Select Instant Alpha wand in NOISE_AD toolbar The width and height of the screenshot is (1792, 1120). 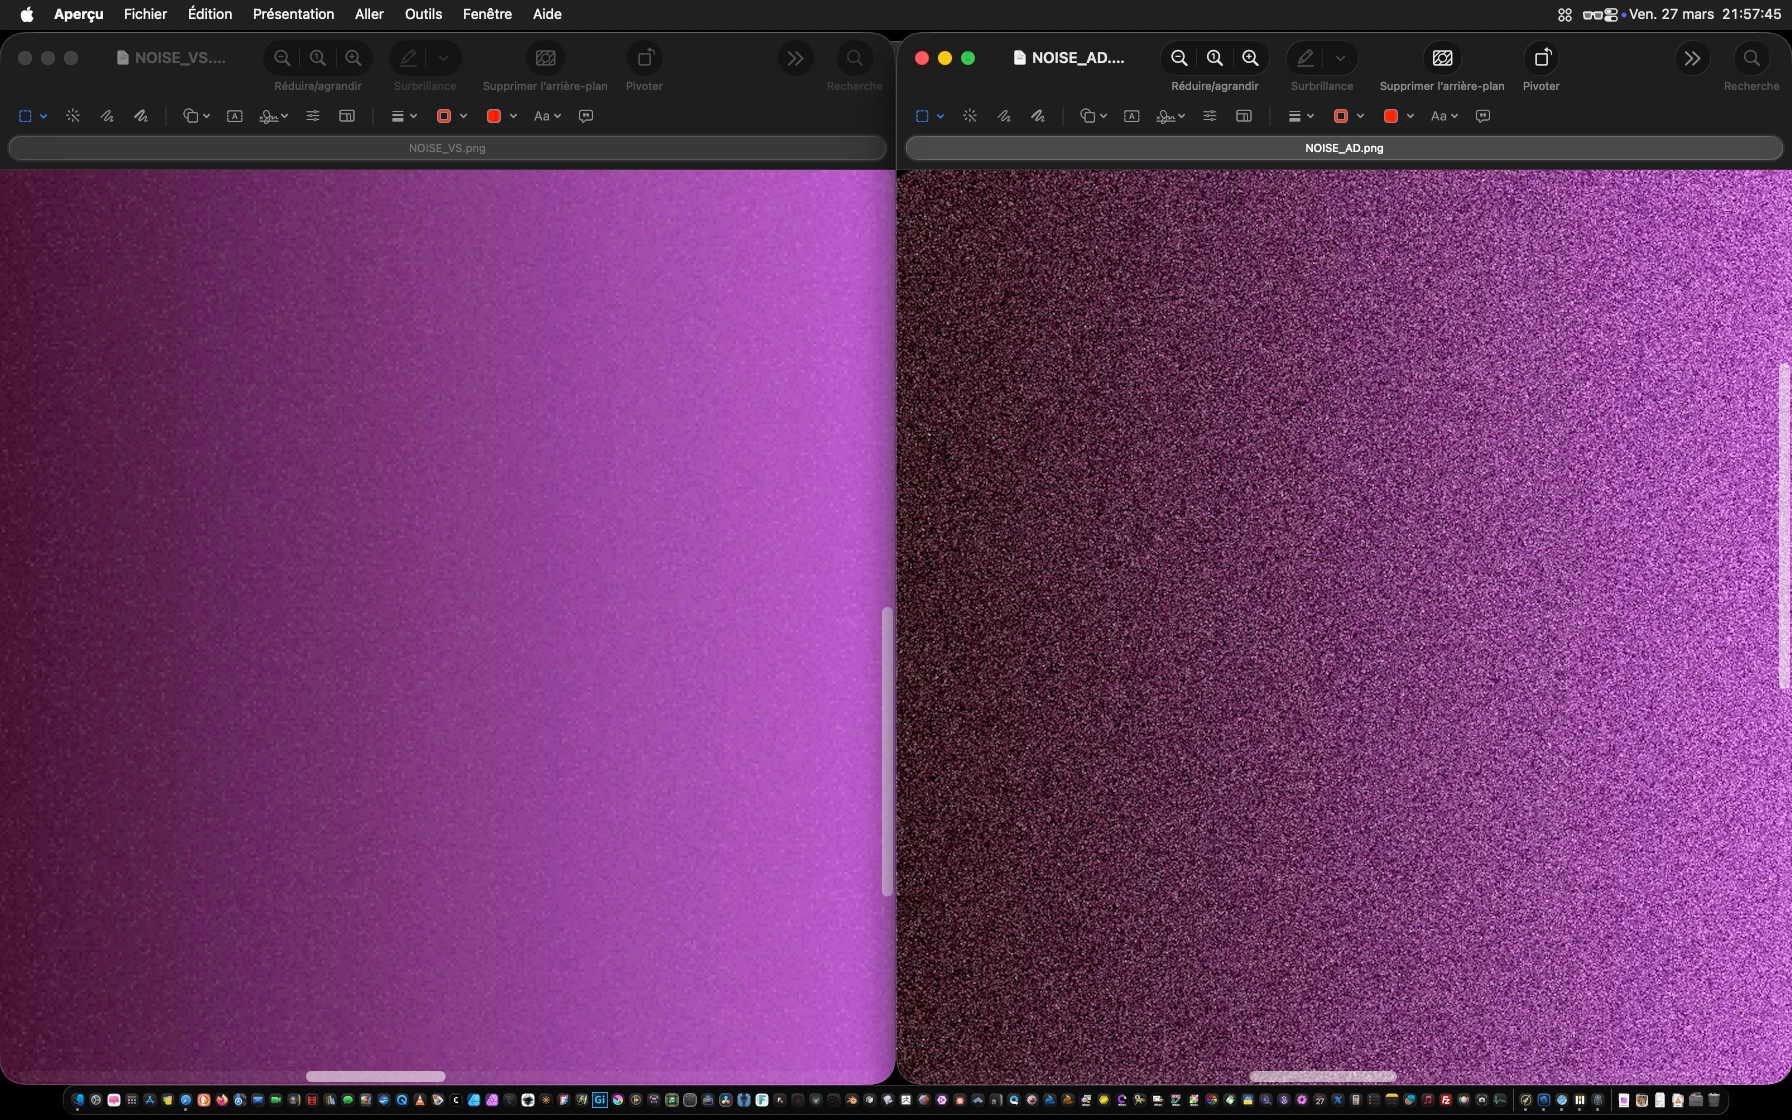click(x=970, y=116)
